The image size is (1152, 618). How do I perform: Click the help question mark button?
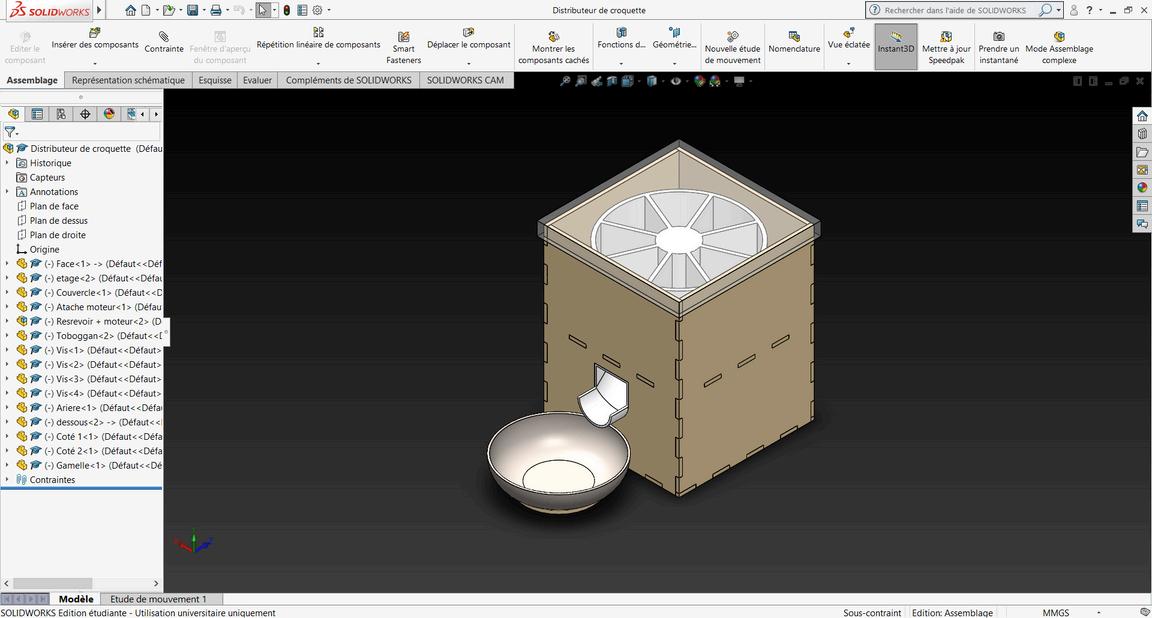(x=1089, y=10)
